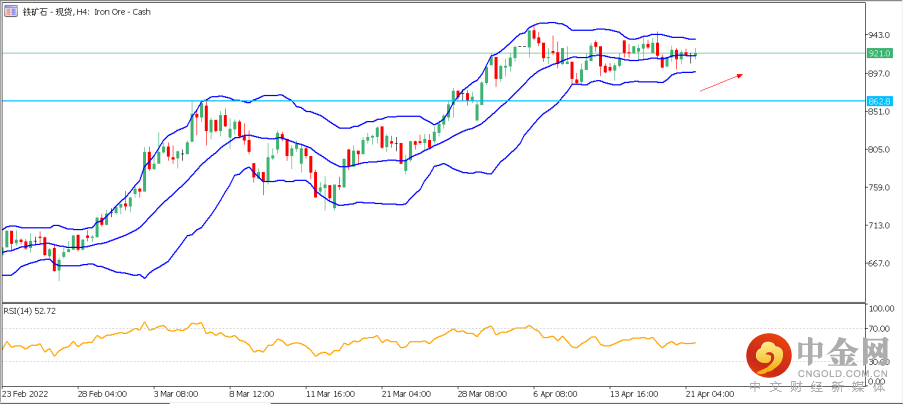The width and height of the screenshot is (903, 405).
Task: Click the '21 Apr 04:00' time label
Action: [x=710, y=395]
